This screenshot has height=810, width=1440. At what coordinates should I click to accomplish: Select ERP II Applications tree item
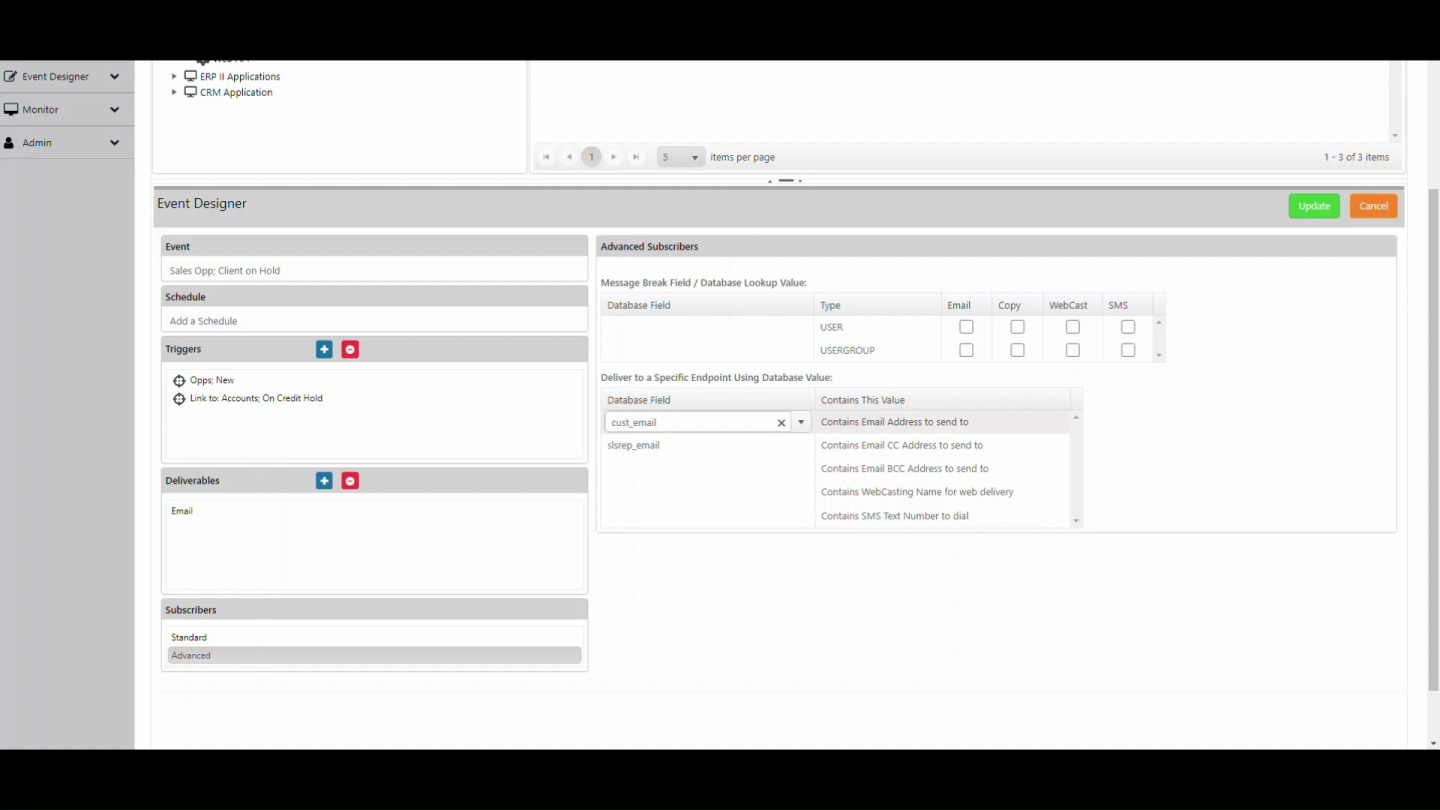click(x=240, y=76)
